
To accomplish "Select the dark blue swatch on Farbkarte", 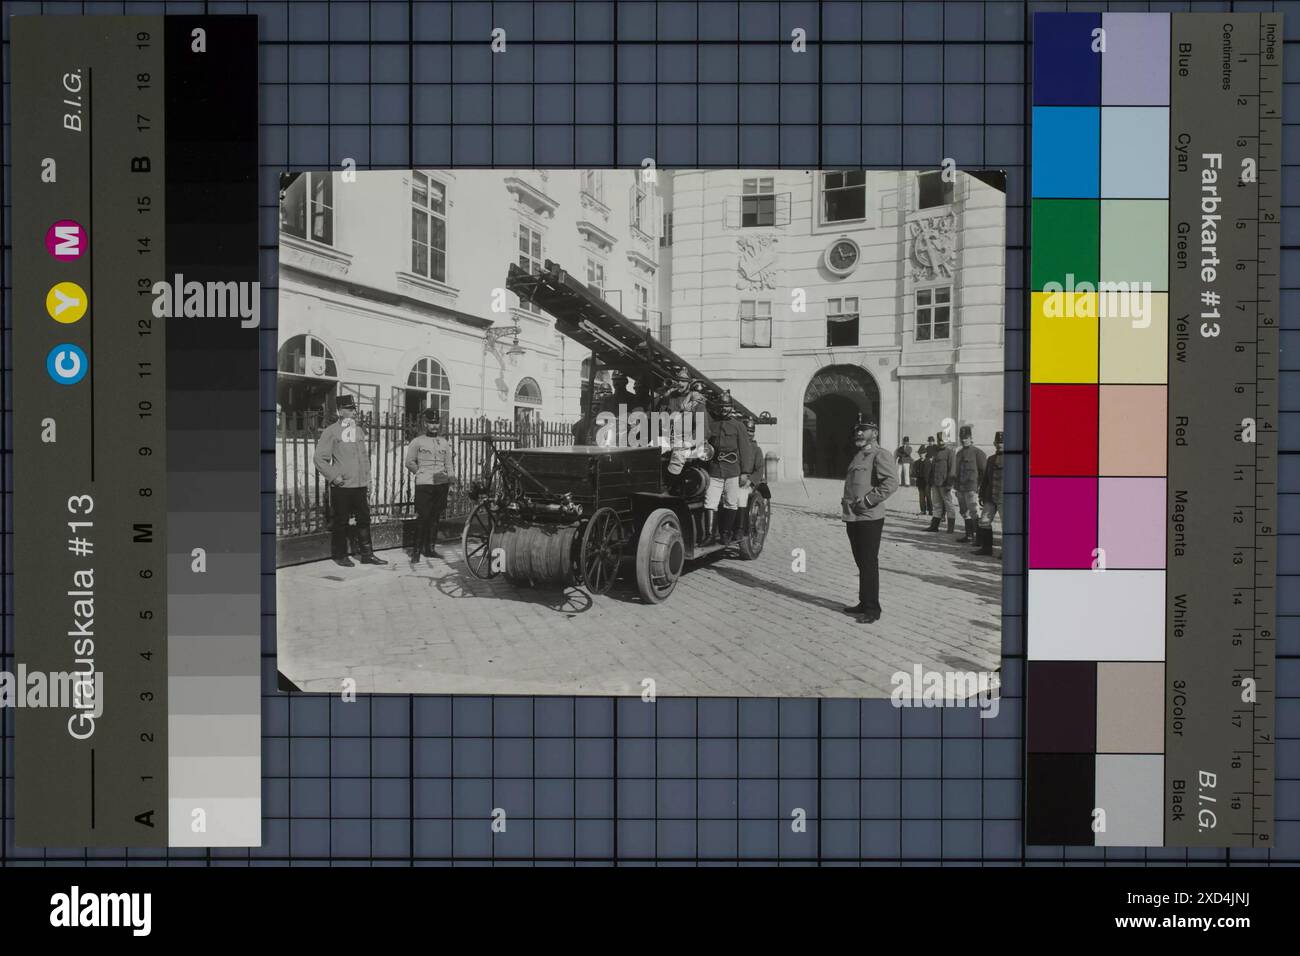I will coord(1065,59).
